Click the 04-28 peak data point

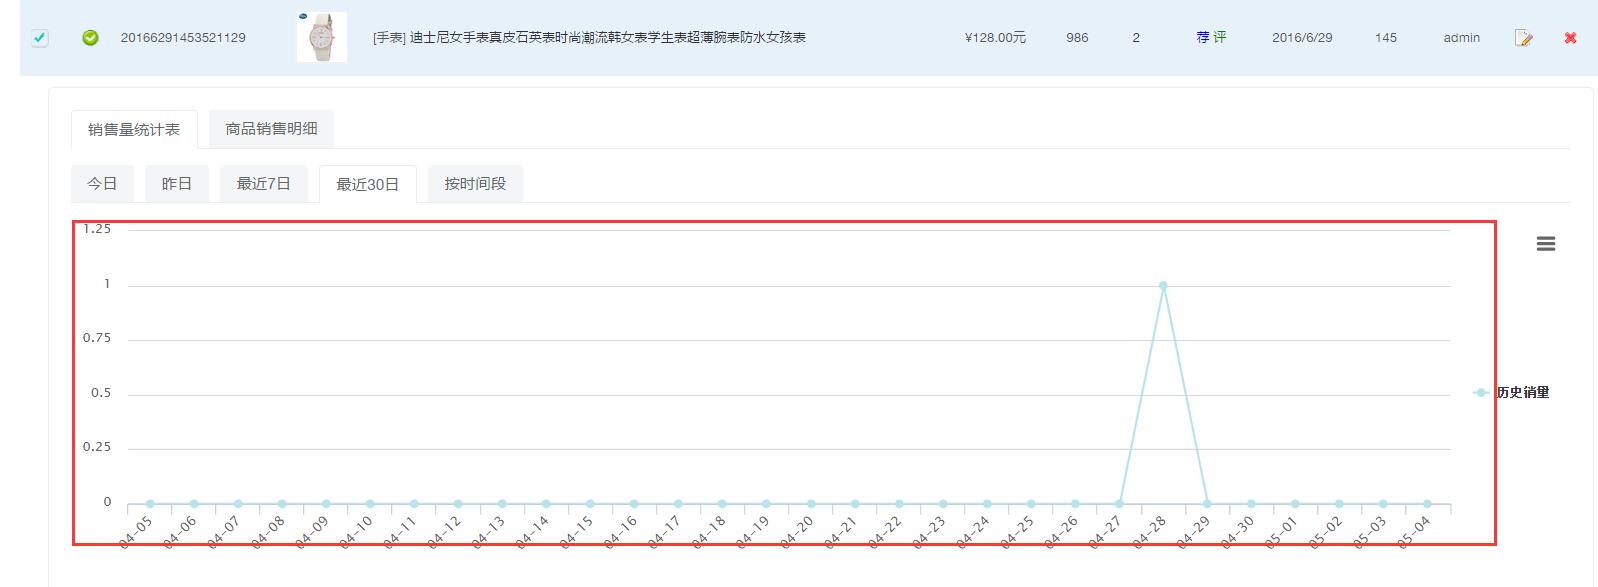pyautogui.click(x=1163, y=286)
